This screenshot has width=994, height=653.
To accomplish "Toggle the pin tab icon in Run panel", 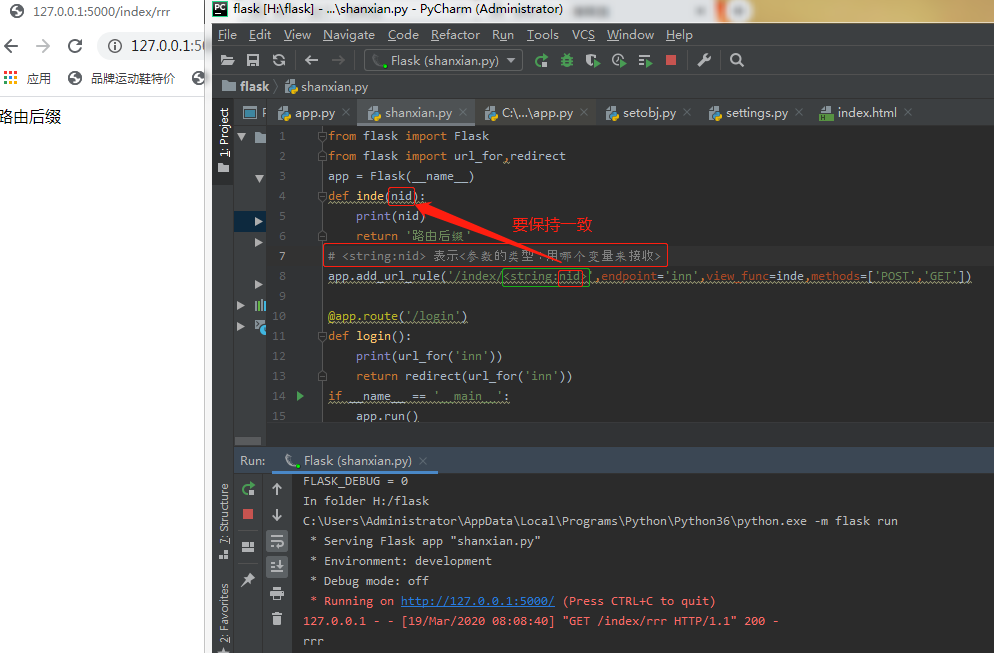I will click(248, 579).
